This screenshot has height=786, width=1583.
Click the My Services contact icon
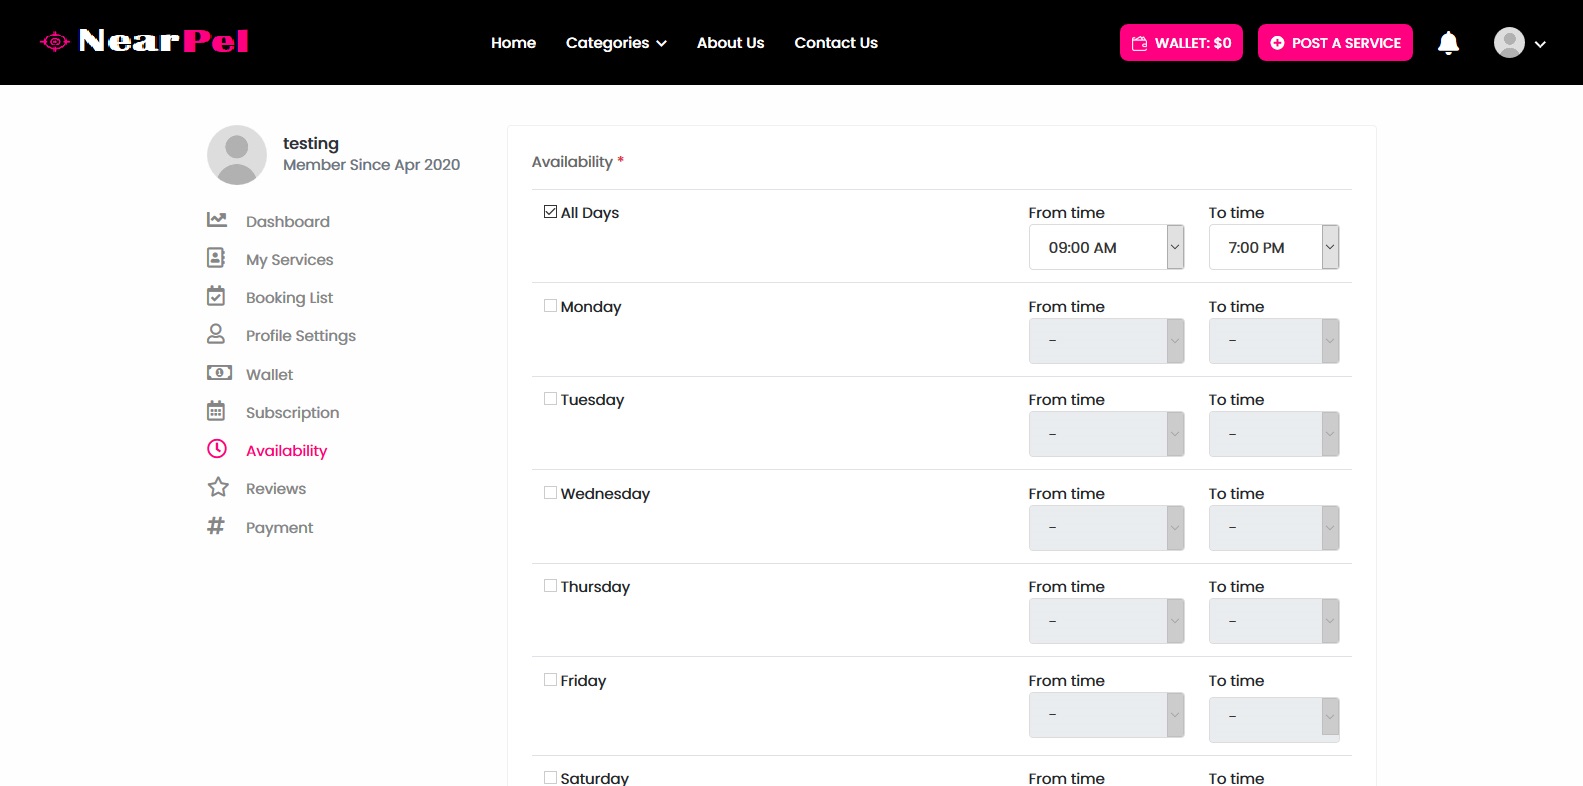pyautogui.click(x=216, y=258)
